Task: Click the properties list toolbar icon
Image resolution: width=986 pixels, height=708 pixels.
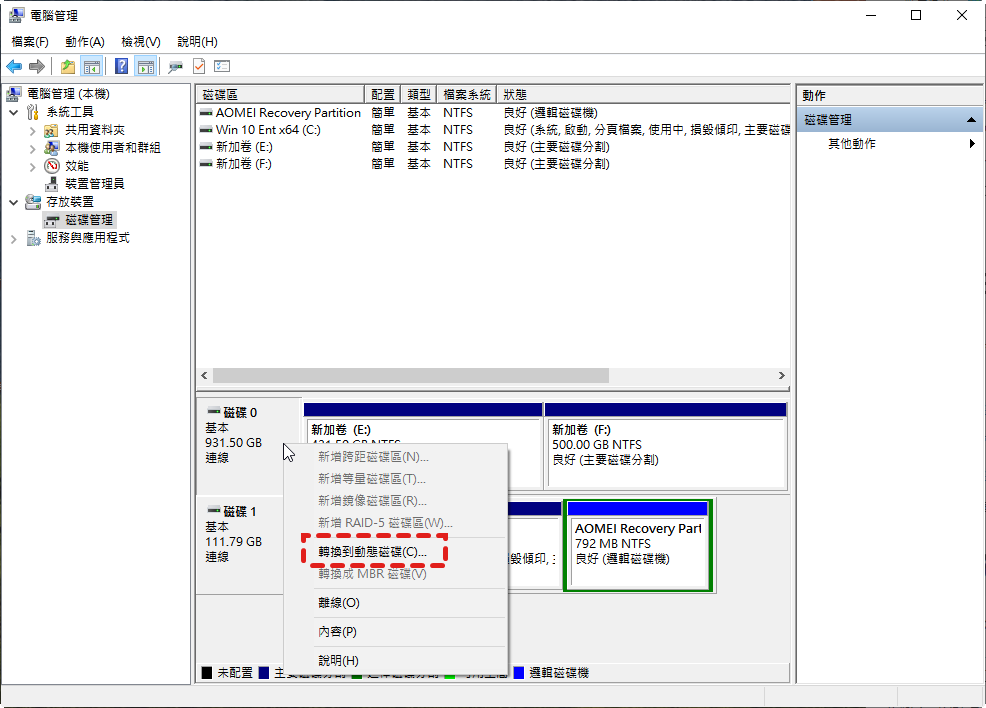Action: [x=222, y=66]
